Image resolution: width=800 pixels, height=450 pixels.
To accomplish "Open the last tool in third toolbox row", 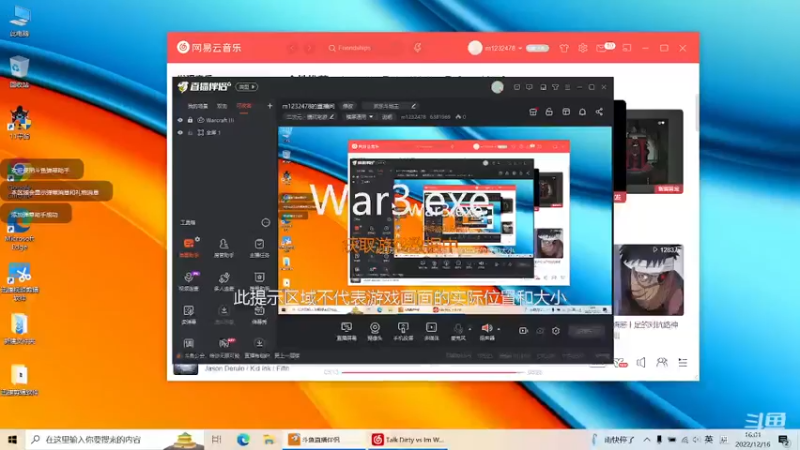I will tap(259, 315).
